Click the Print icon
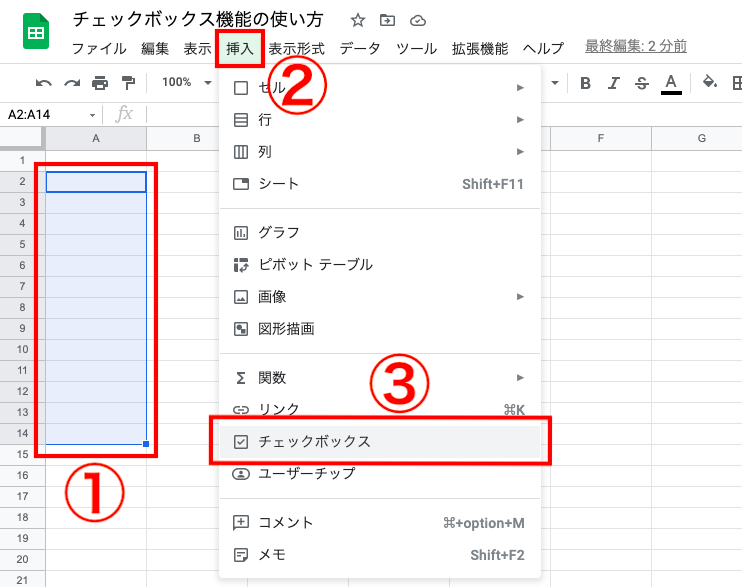The height and width of the screenshot is (587, 742). coord(100,83)
